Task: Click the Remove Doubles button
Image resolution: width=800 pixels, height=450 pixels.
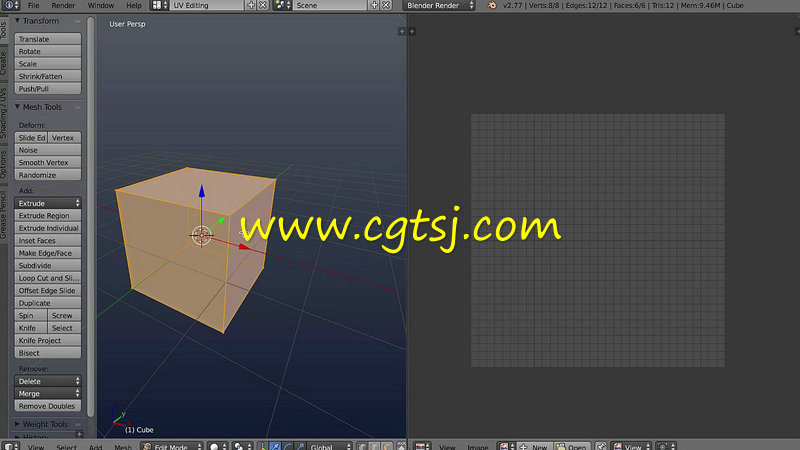Action: tap(47, 406)
